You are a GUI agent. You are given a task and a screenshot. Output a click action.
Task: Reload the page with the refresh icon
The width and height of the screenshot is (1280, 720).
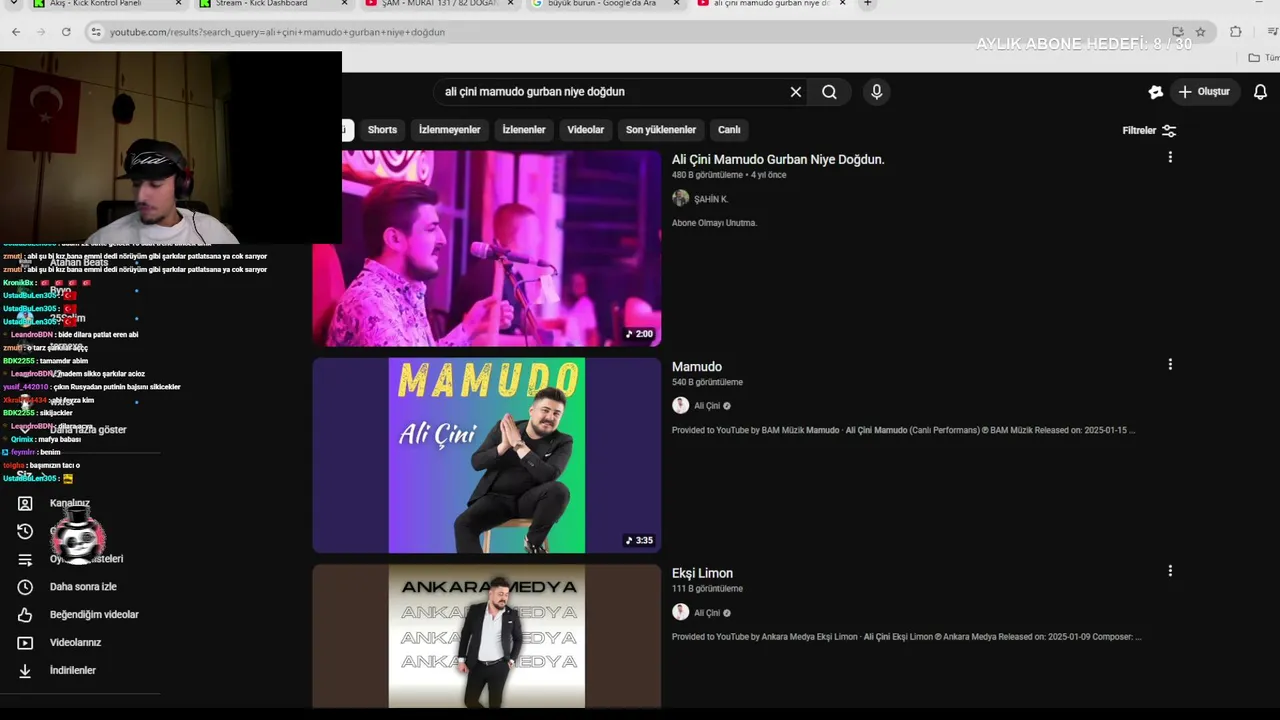click(x=66, y=32)
